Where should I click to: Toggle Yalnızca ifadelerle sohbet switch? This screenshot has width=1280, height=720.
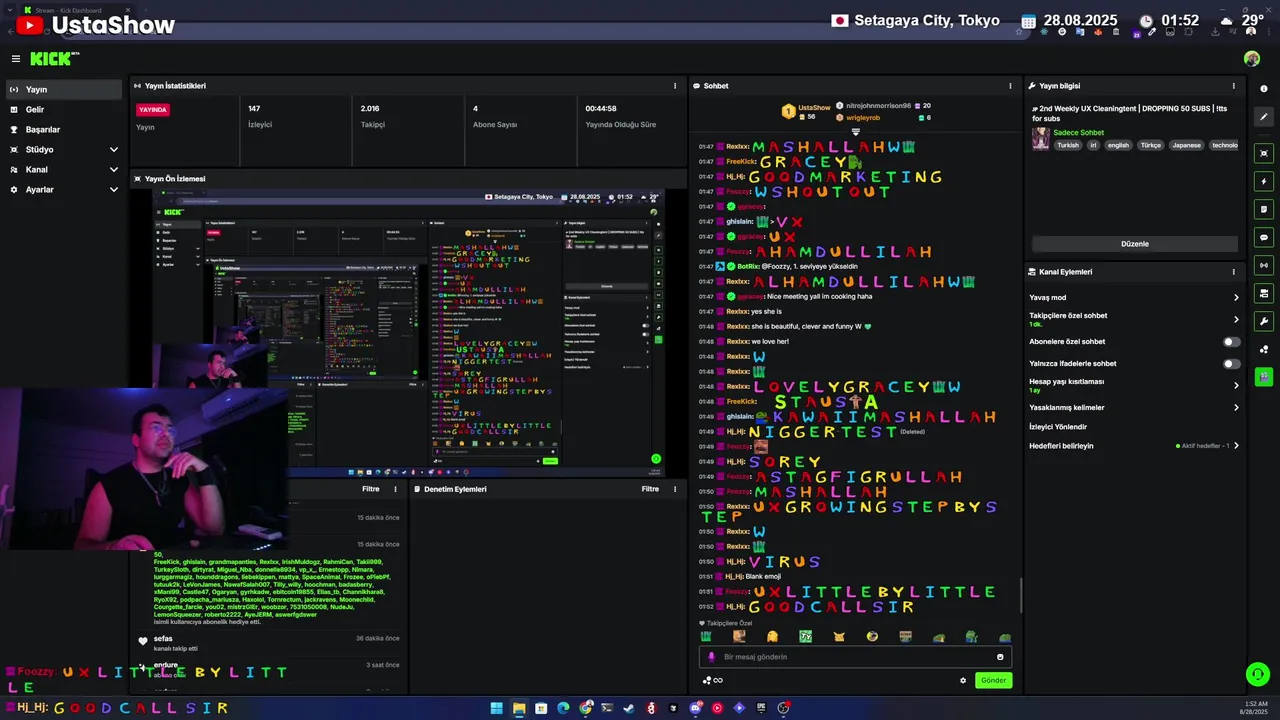pos(1231,364)
